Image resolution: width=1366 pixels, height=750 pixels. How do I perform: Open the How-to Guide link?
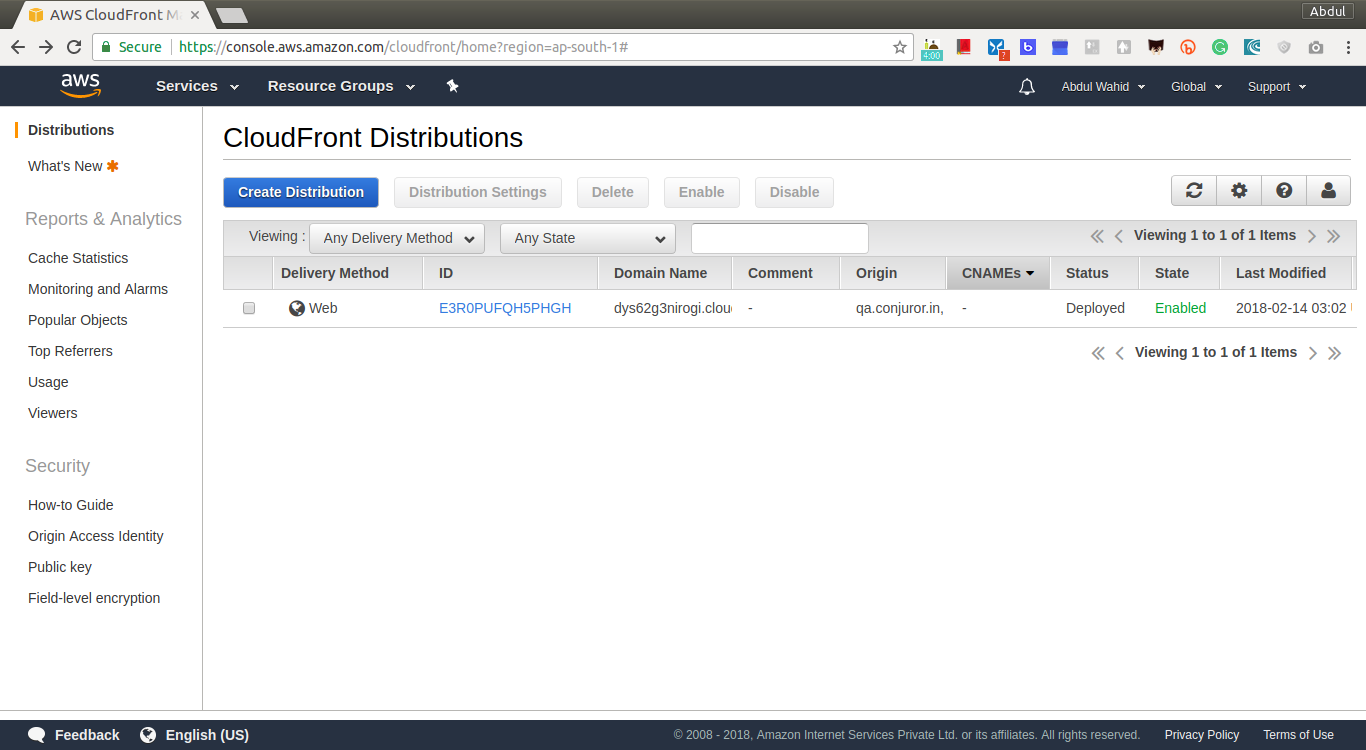coord(71,505)
